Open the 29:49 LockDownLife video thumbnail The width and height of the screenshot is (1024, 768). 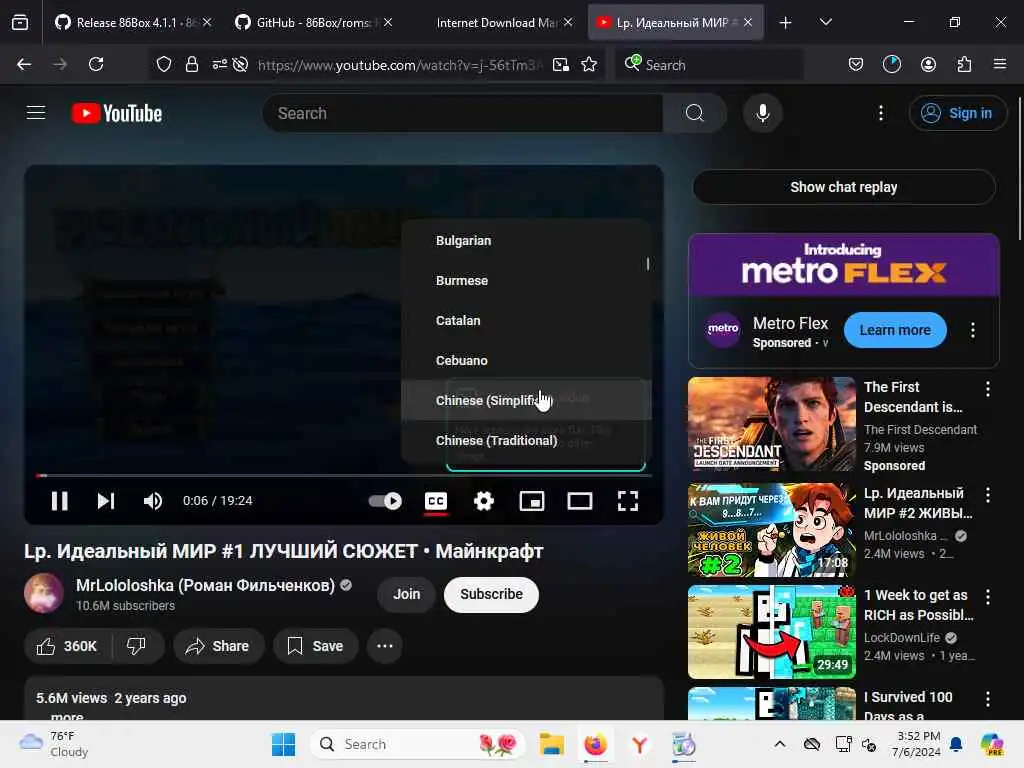pyautogui.click(x=772, y=632)
